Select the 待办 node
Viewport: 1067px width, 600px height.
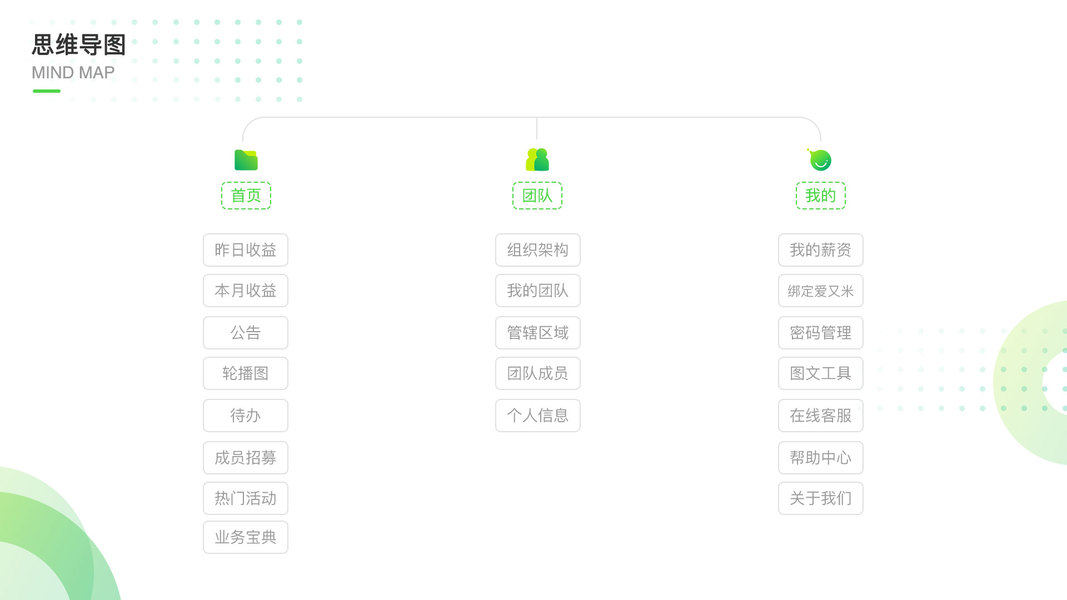click(x=246, y=416)
